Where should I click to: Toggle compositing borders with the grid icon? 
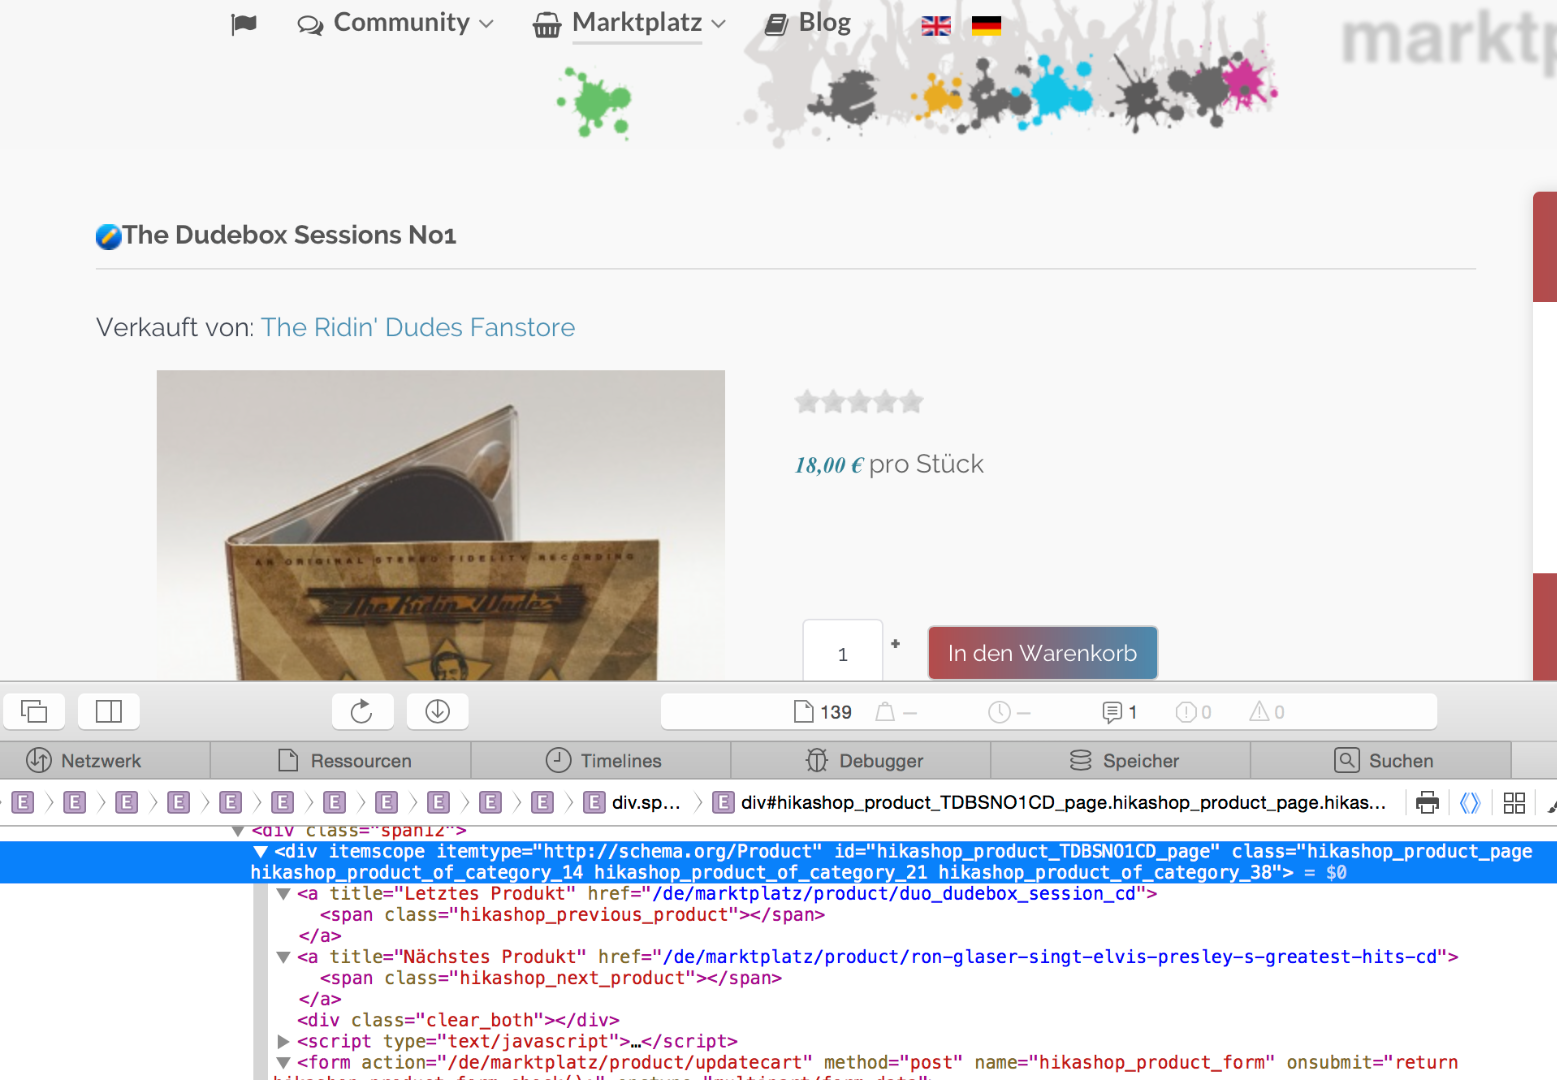(x=1514, y=803)
